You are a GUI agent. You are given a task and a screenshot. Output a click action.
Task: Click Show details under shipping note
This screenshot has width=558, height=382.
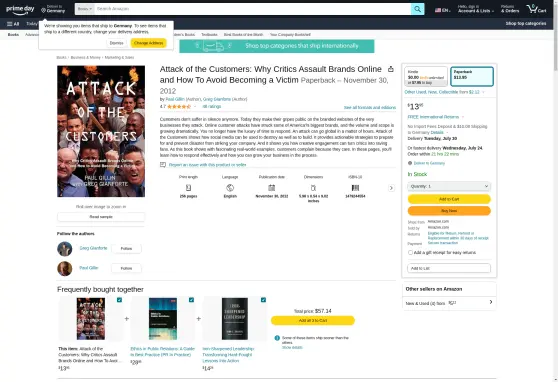292,347
